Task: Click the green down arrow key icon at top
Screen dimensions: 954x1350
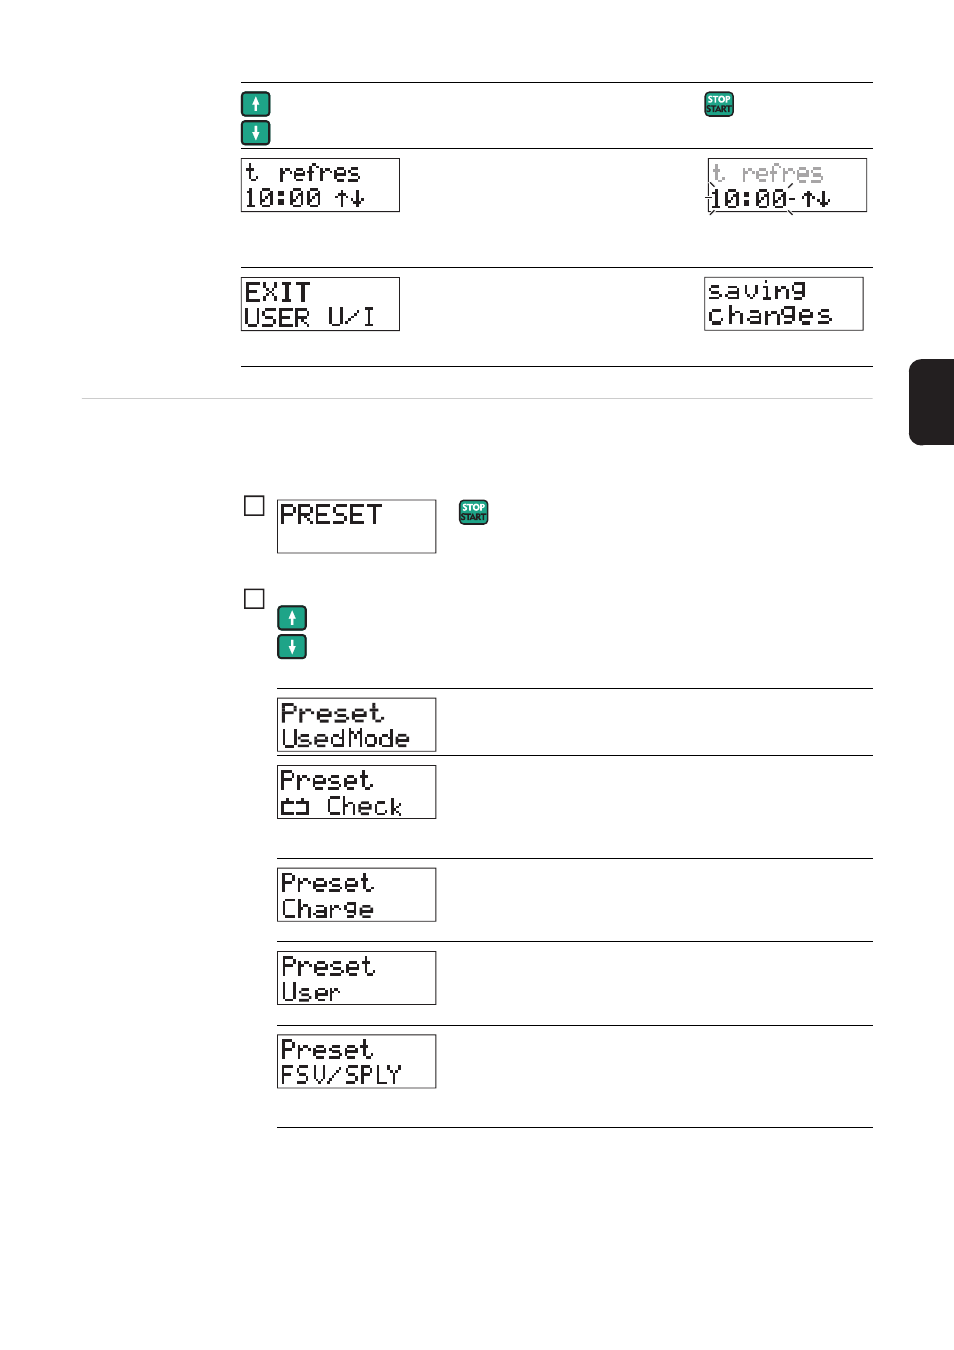Action: (256, 132)
